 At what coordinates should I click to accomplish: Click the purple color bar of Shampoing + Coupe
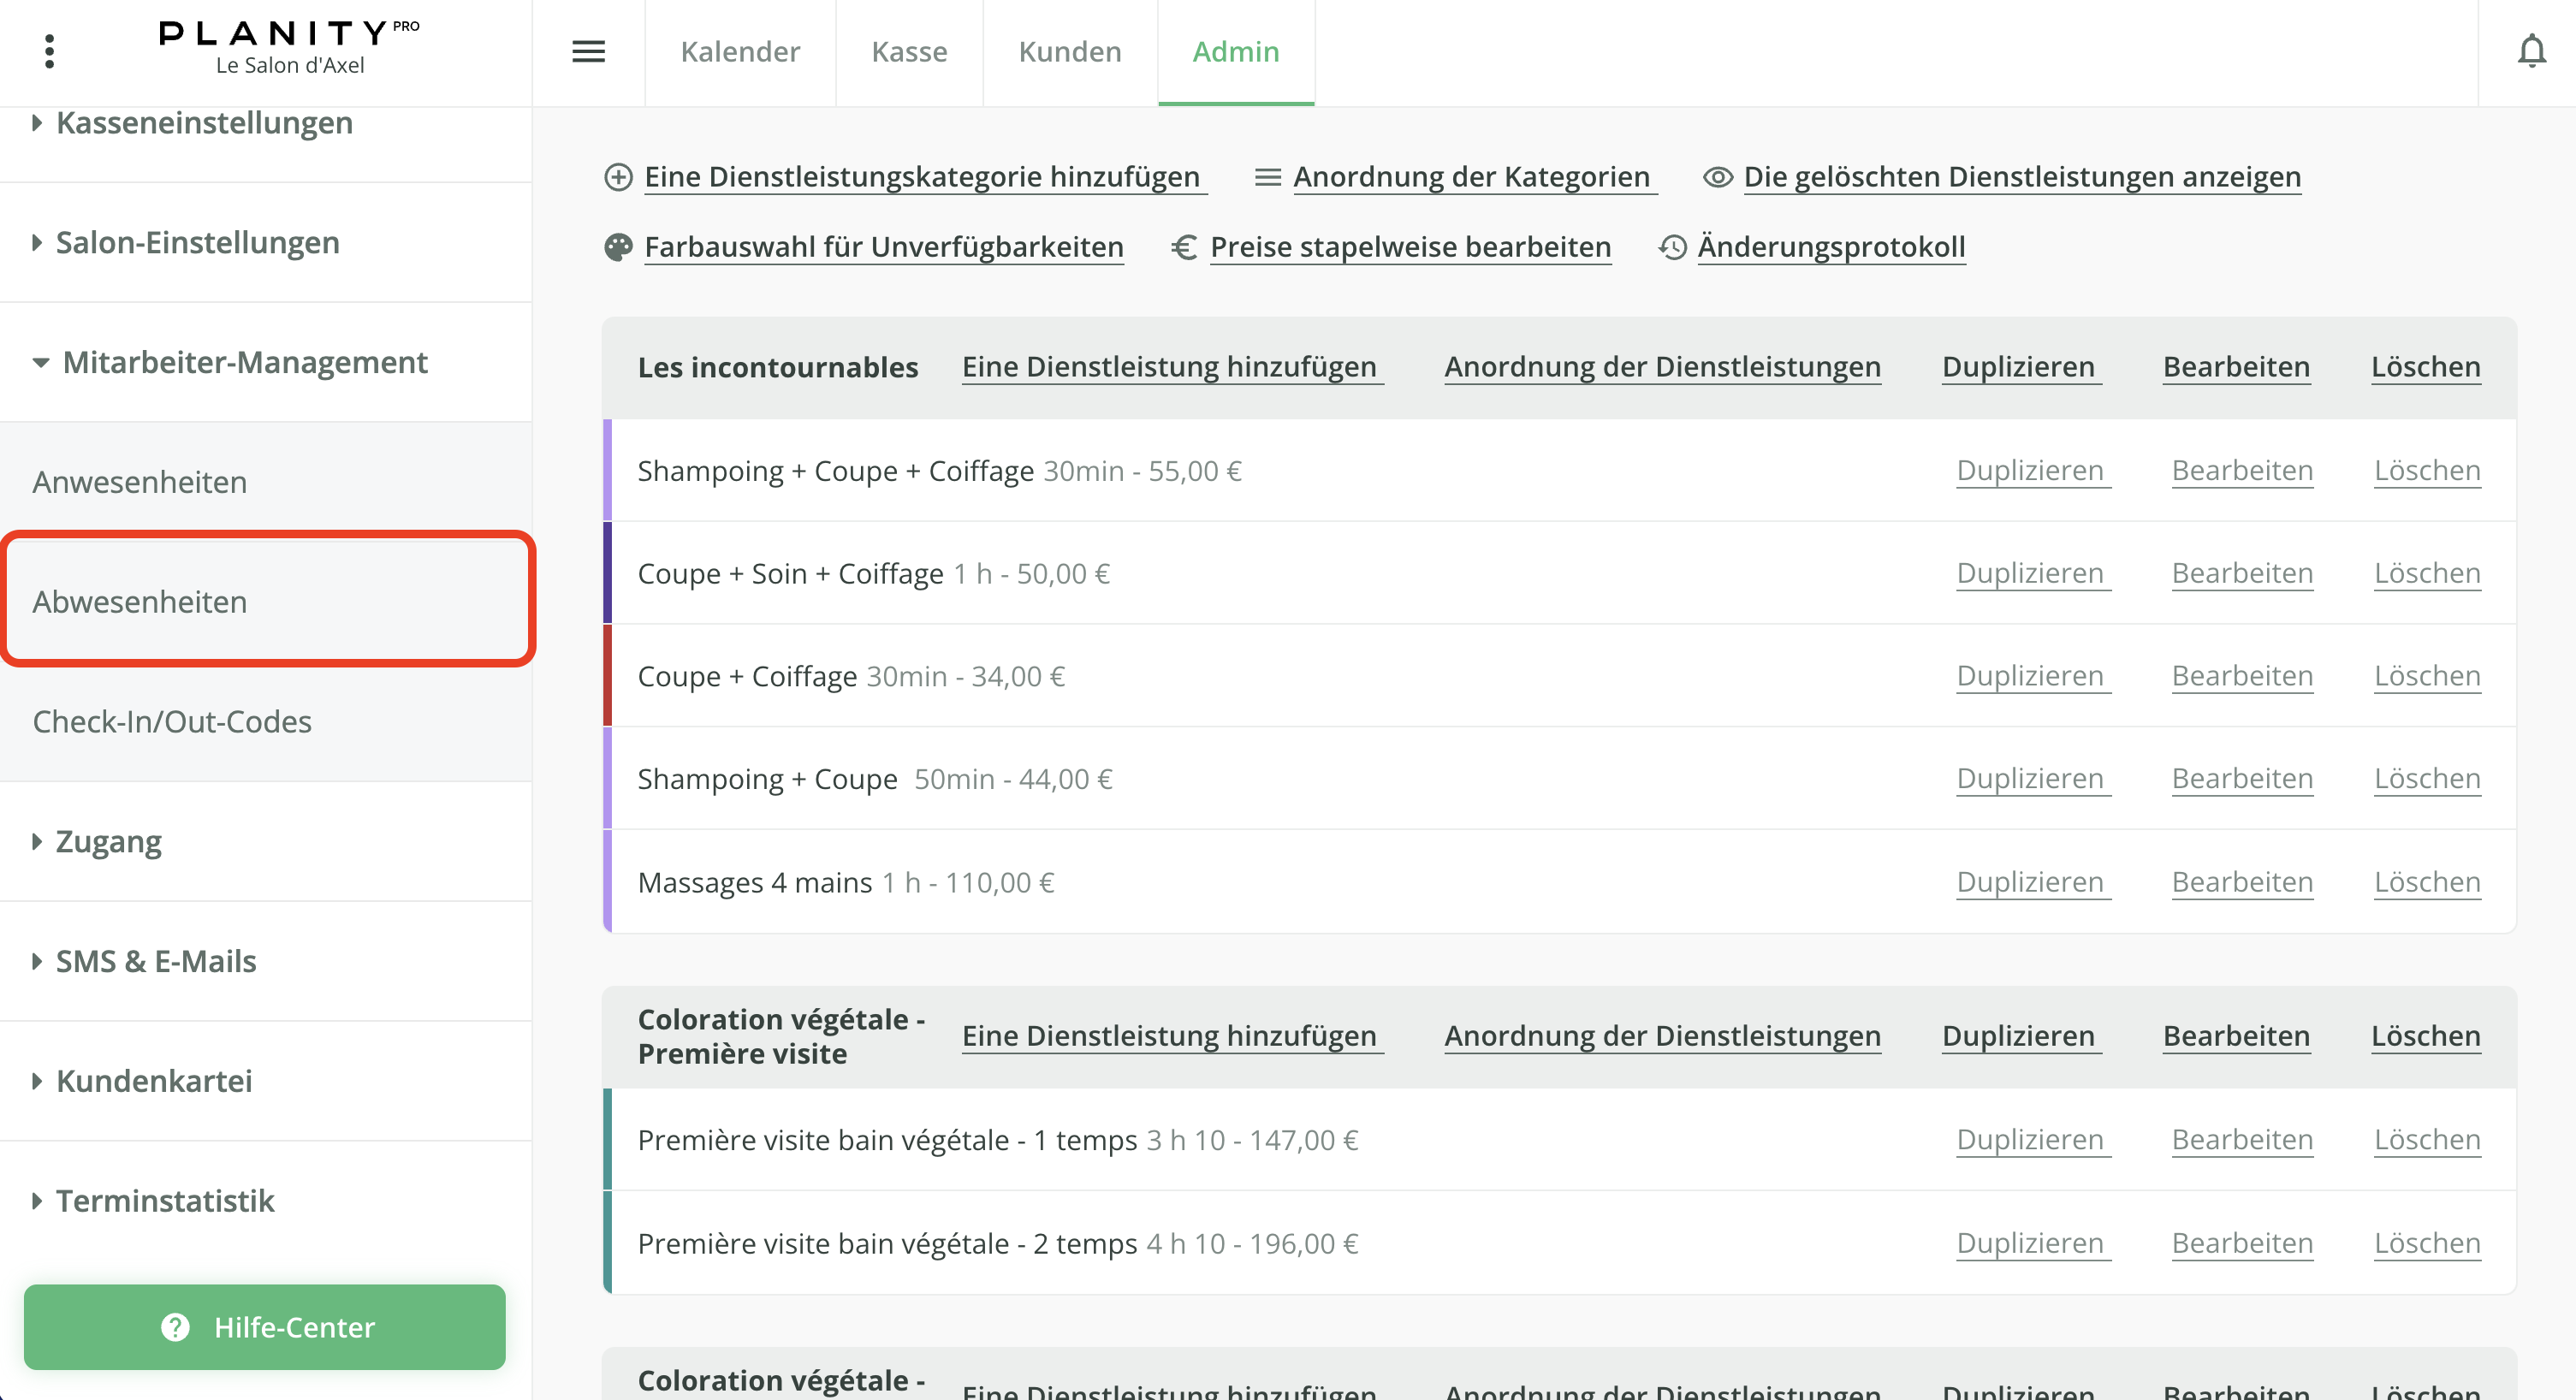click(x=607, y=778)
